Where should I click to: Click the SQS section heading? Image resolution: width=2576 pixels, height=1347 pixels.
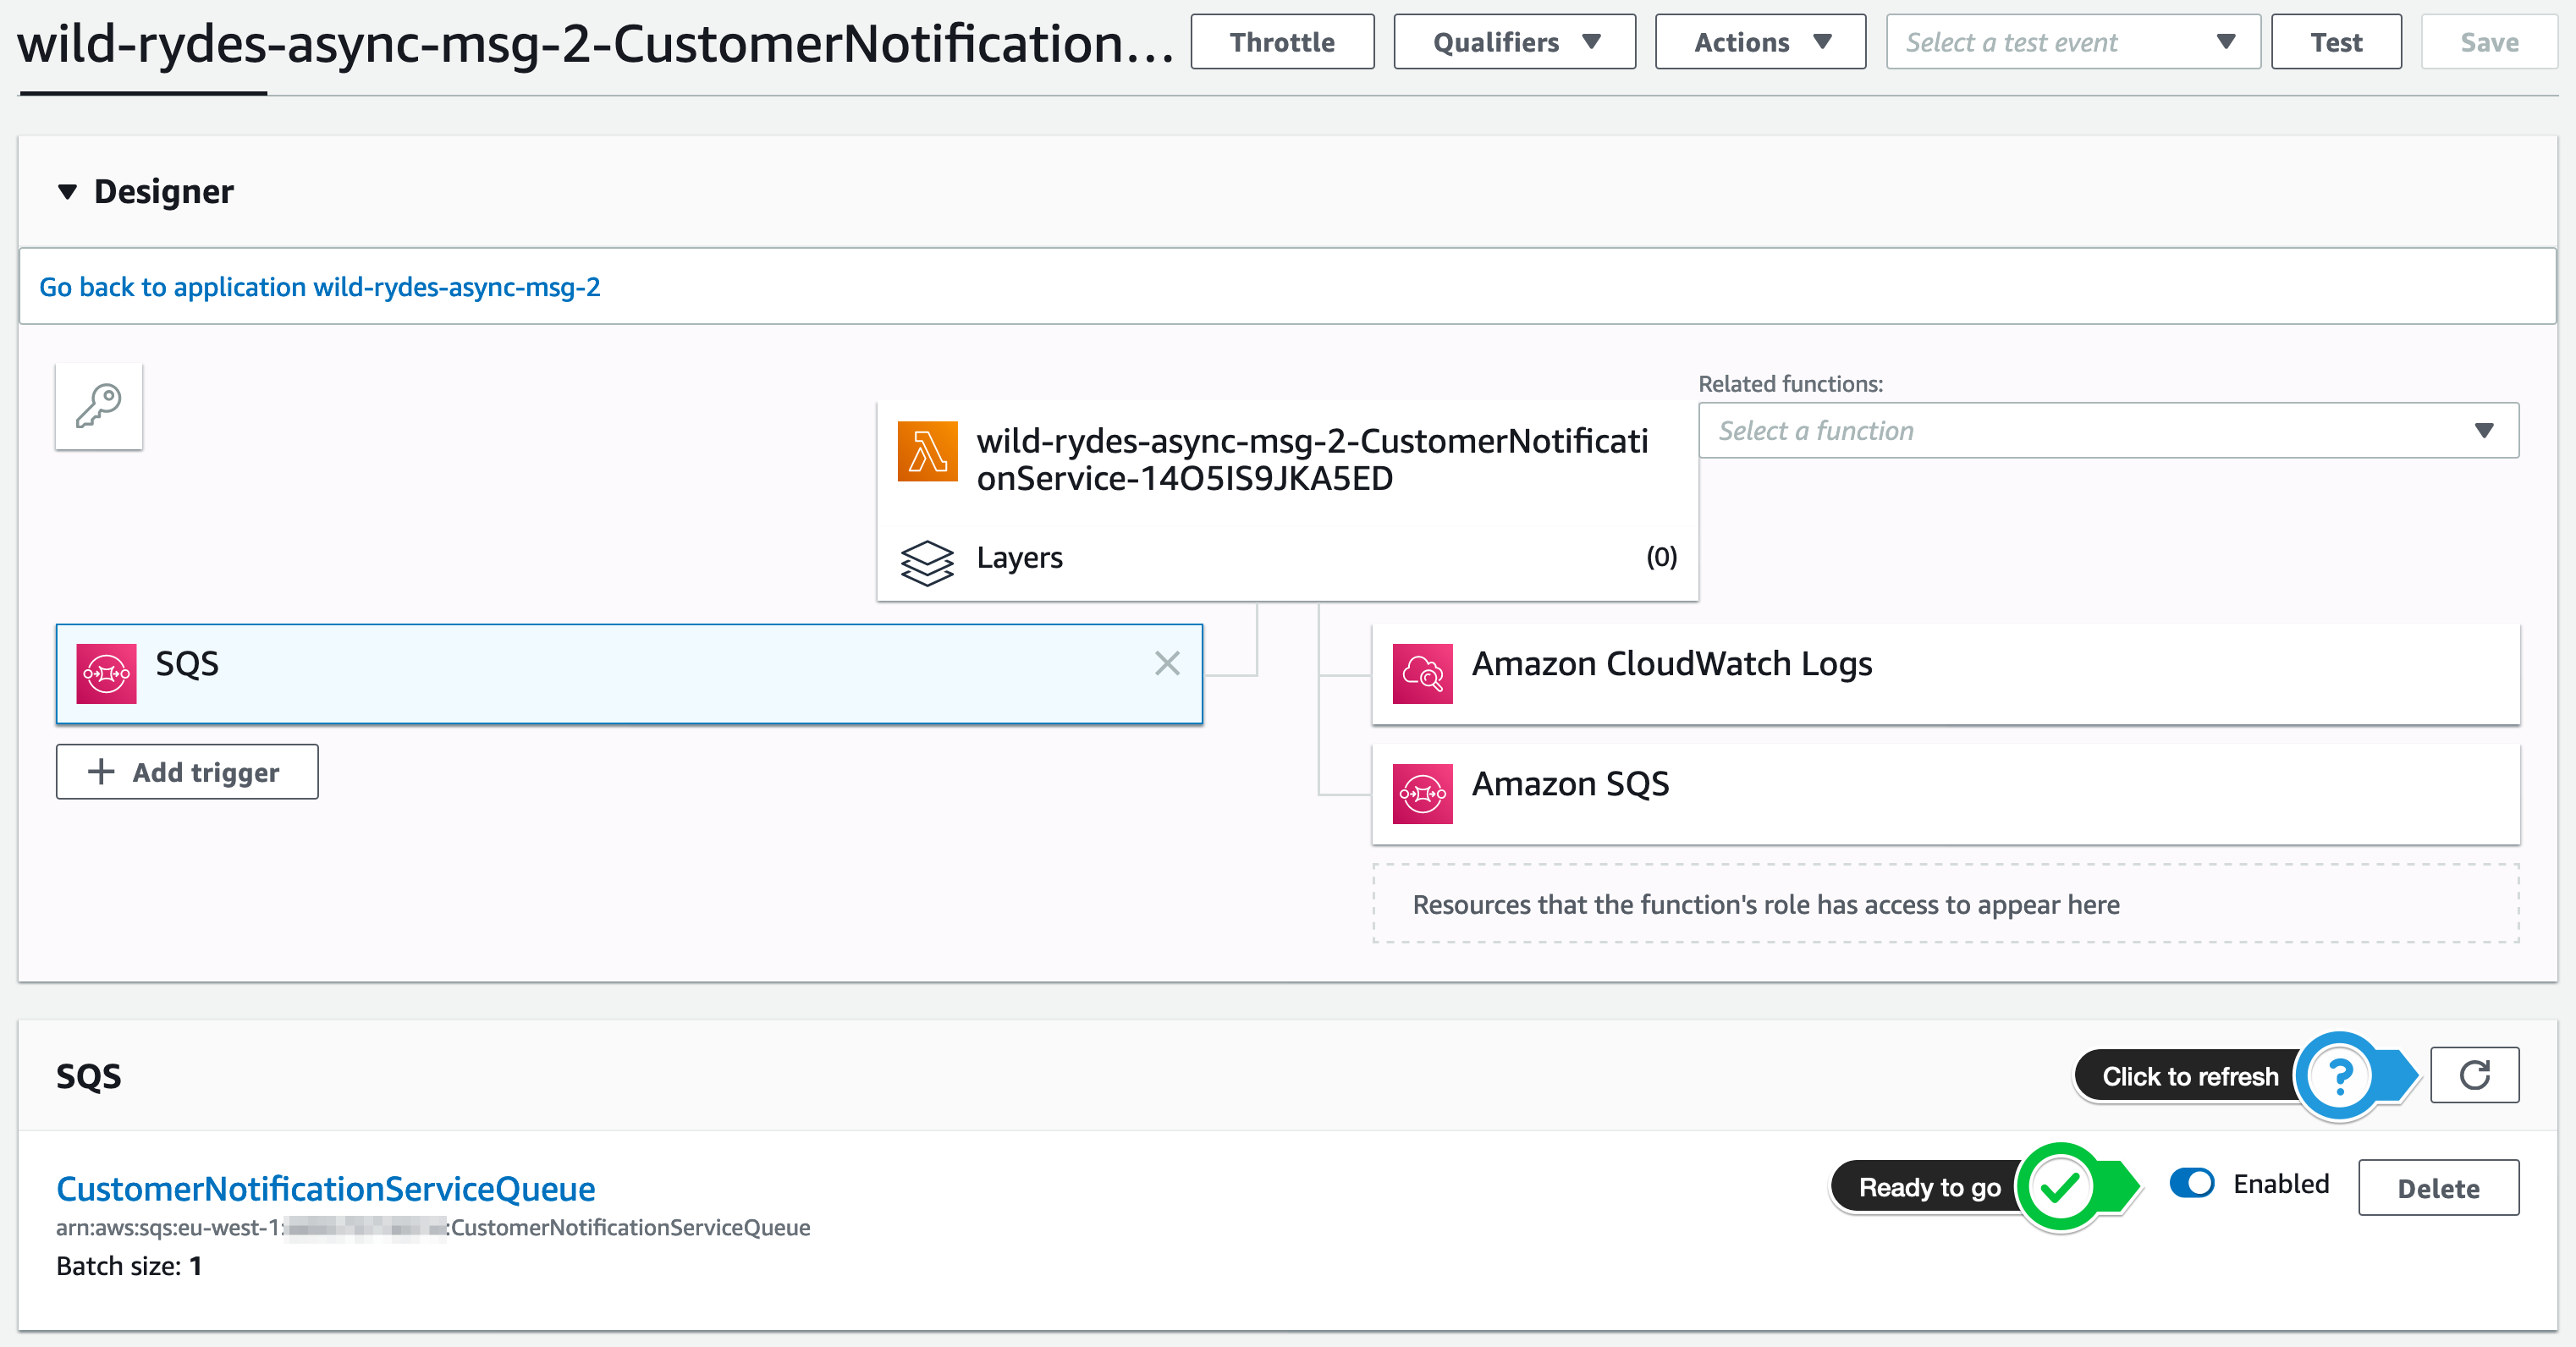pyautogui.click(x=88, y=1076)
